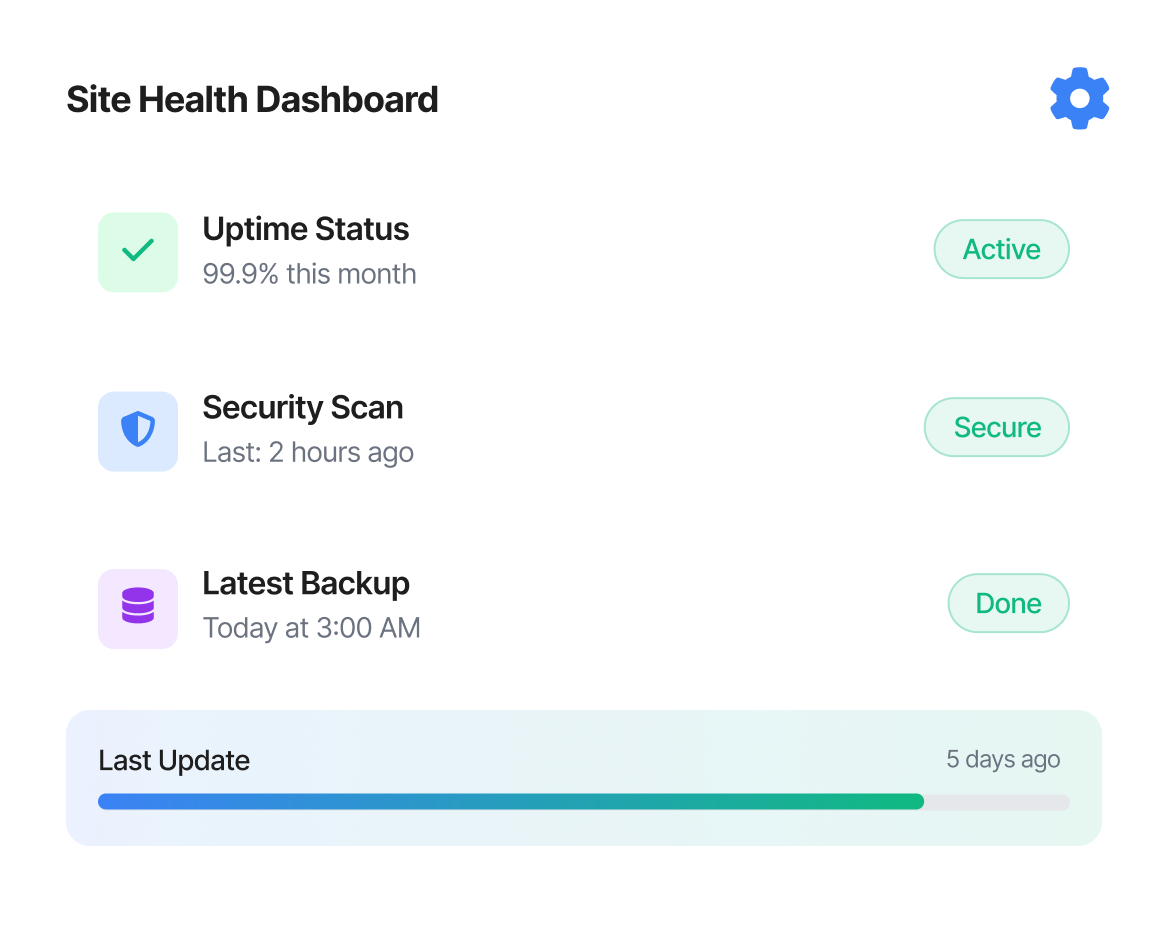The width and height of the screenshot is (1168, 932).
Task: Click the Done status badge
Action: pos(1008,603)
